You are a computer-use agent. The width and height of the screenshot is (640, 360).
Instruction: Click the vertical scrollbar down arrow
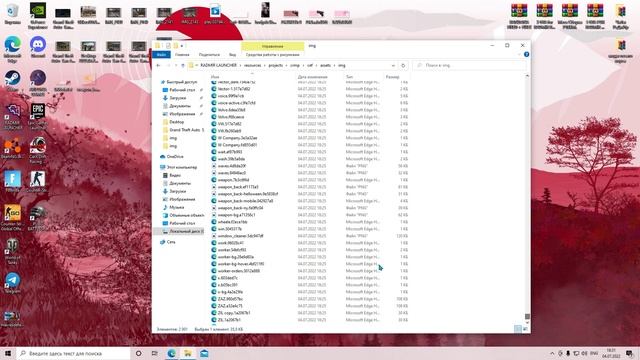(x=527, y=322)
